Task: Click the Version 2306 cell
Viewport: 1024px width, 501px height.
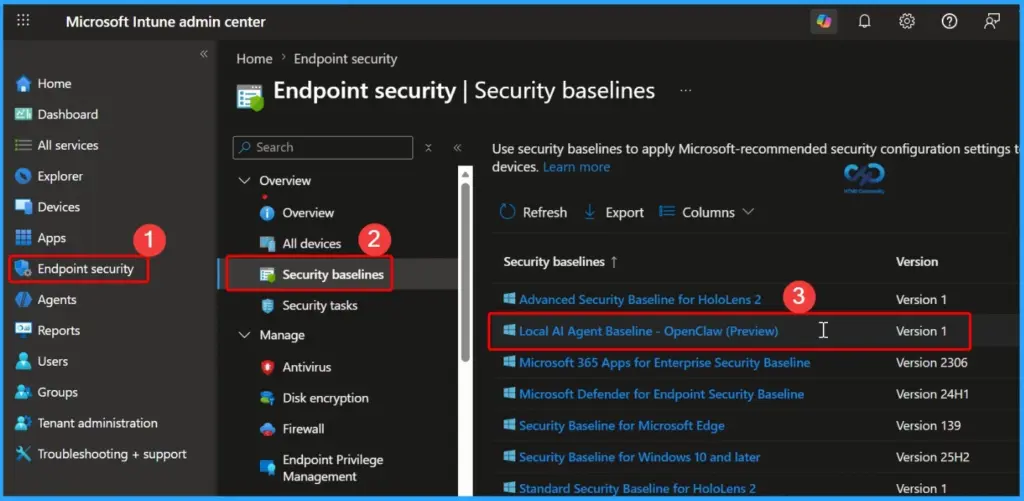Action: click(x=932, y=363)
